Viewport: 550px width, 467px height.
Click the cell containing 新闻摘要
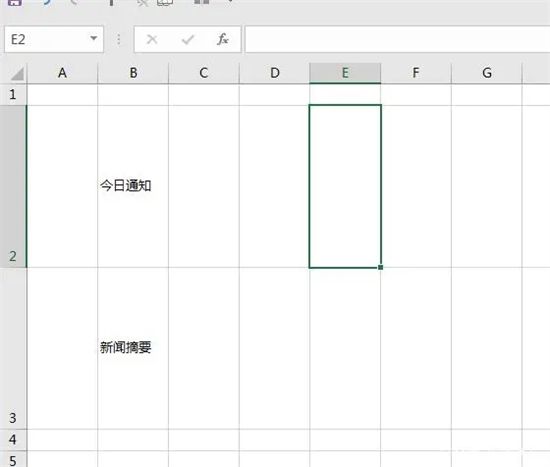click(x=133, y=348)
